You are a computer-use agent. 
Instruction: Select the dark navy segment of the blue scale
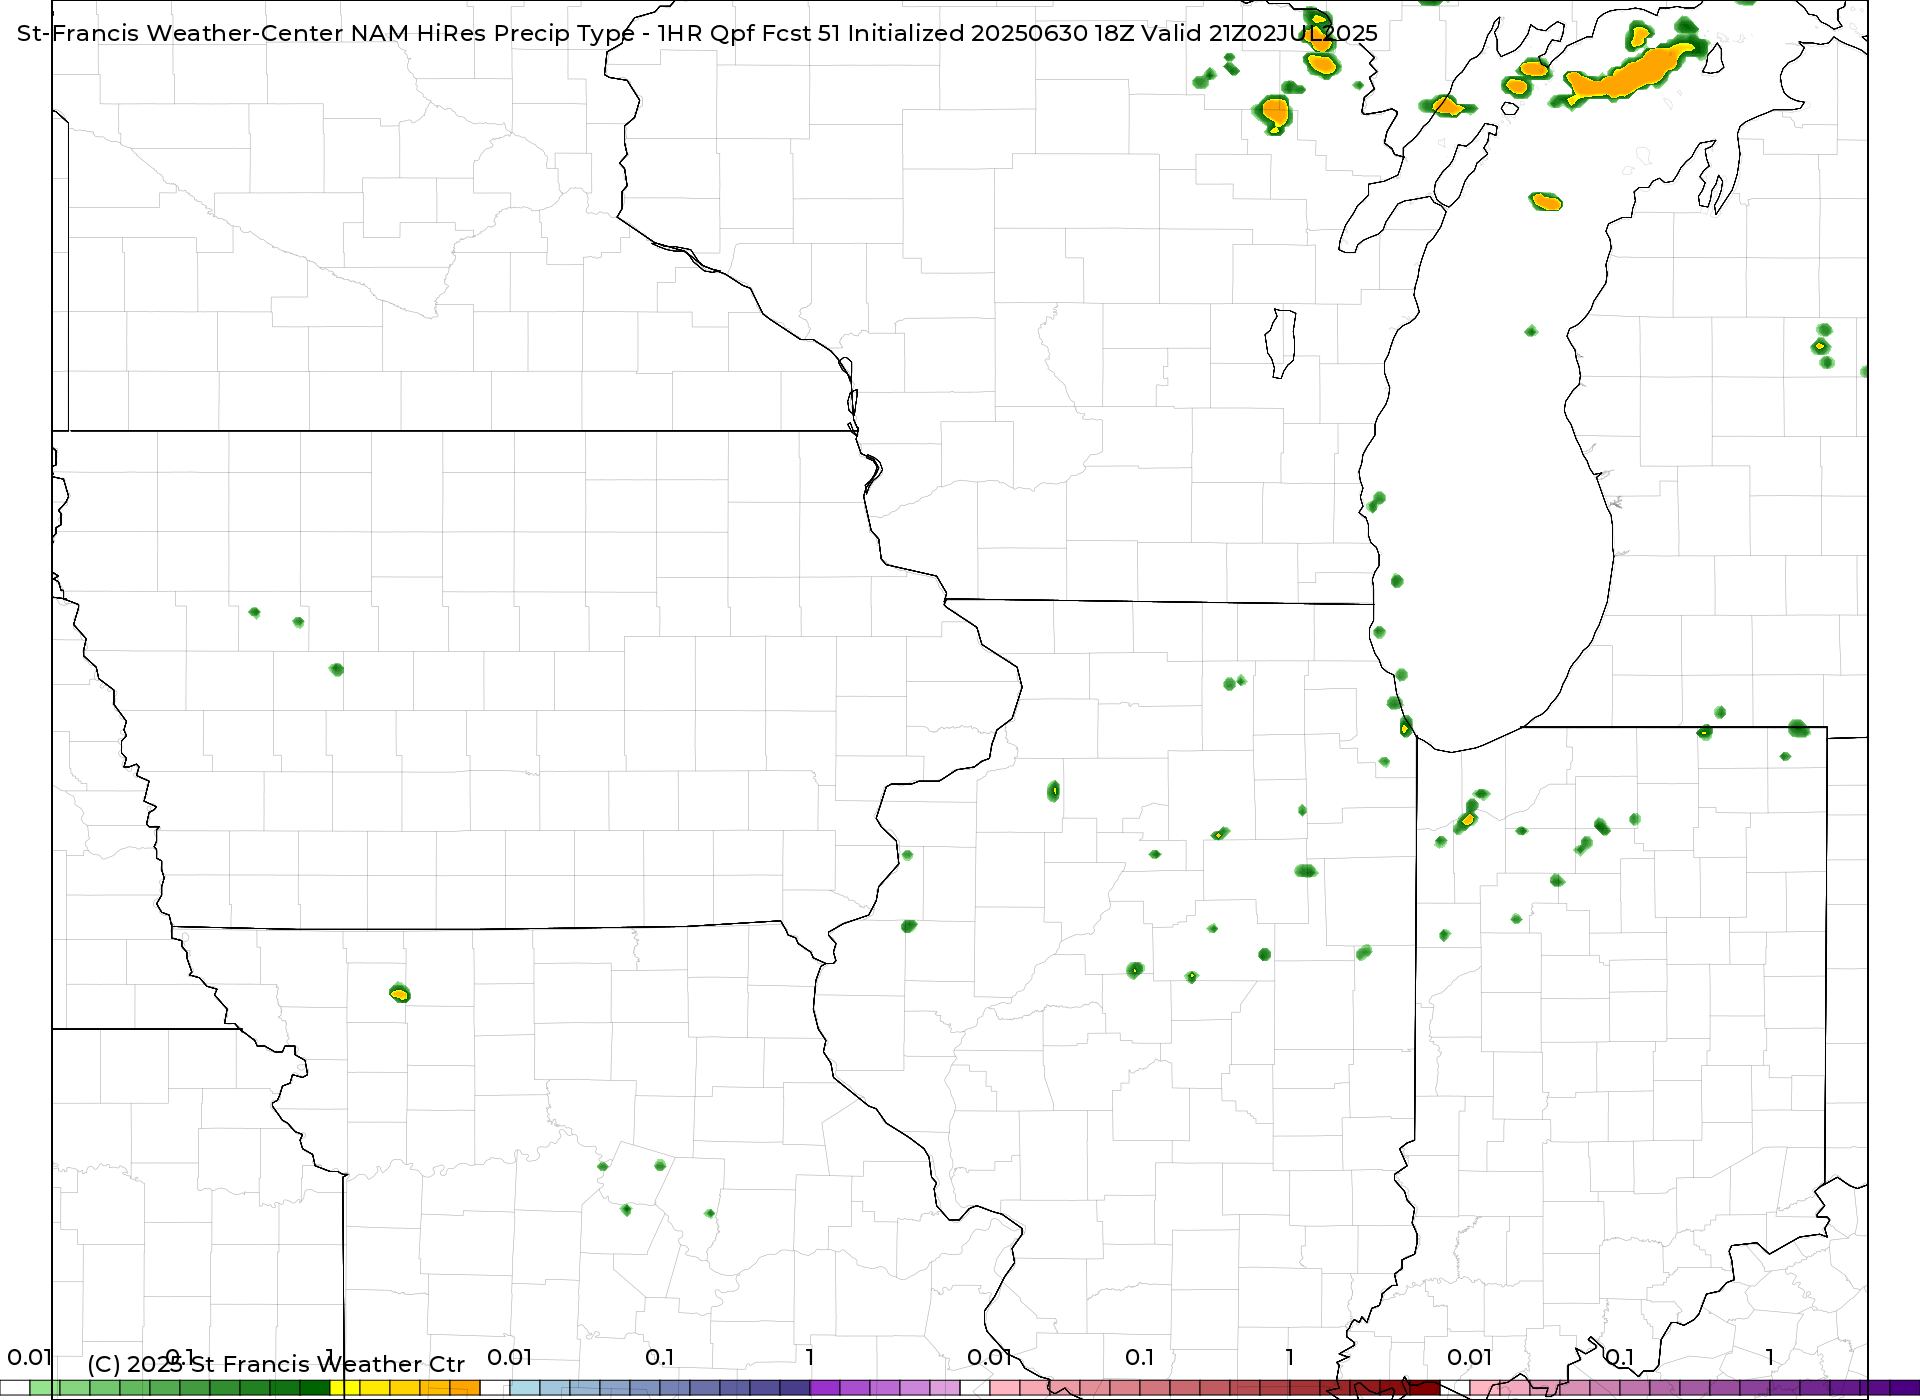795,1388
